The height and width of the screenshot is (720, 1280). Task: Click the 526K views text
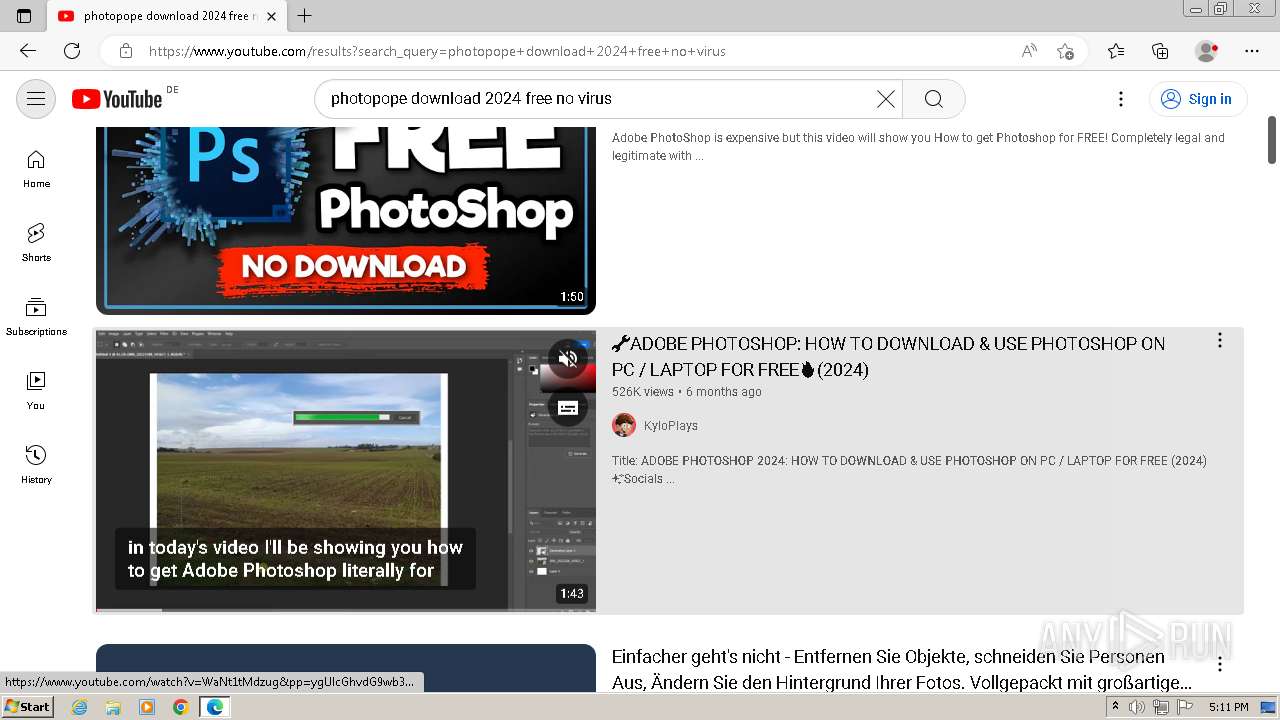click(x=643, y=392)
